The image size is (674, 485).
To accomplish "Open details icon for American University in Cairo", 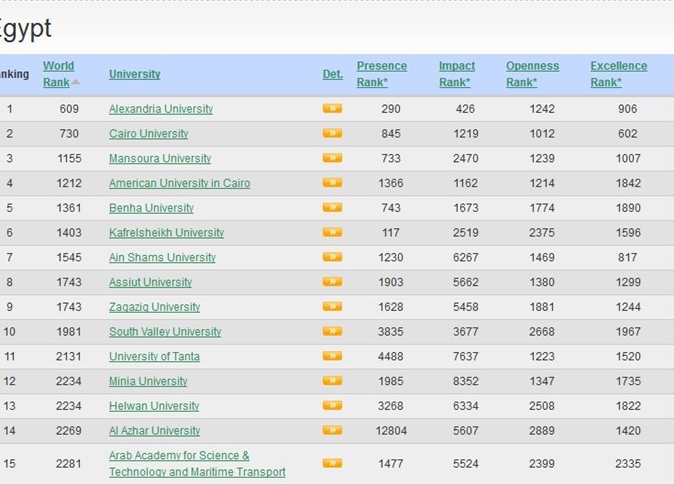I will pos(332,183).
